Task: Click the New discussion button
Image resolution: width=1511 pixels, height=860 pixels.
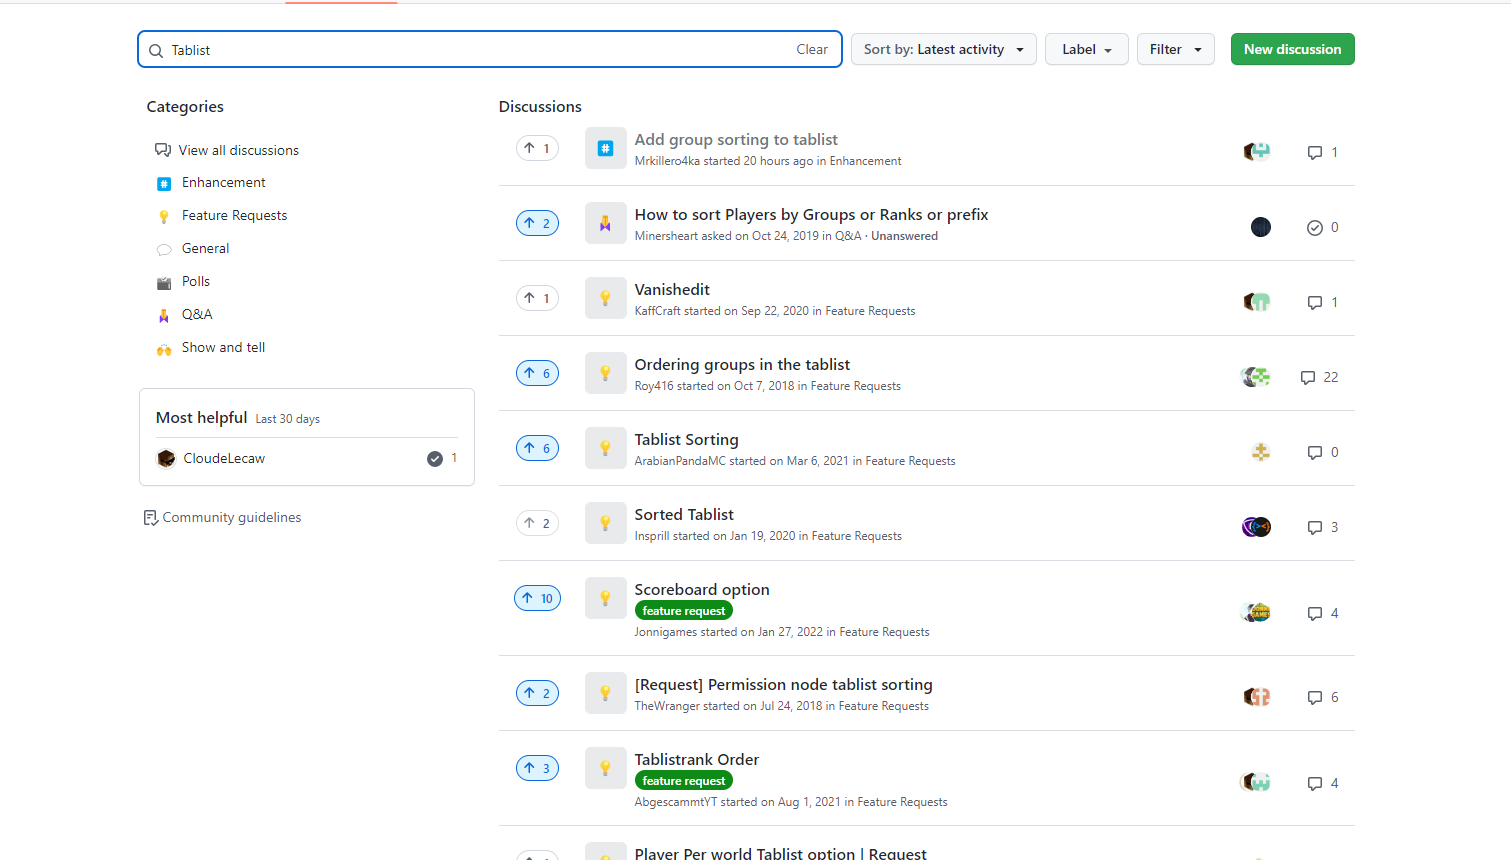Action: [x=1292, y=49]
